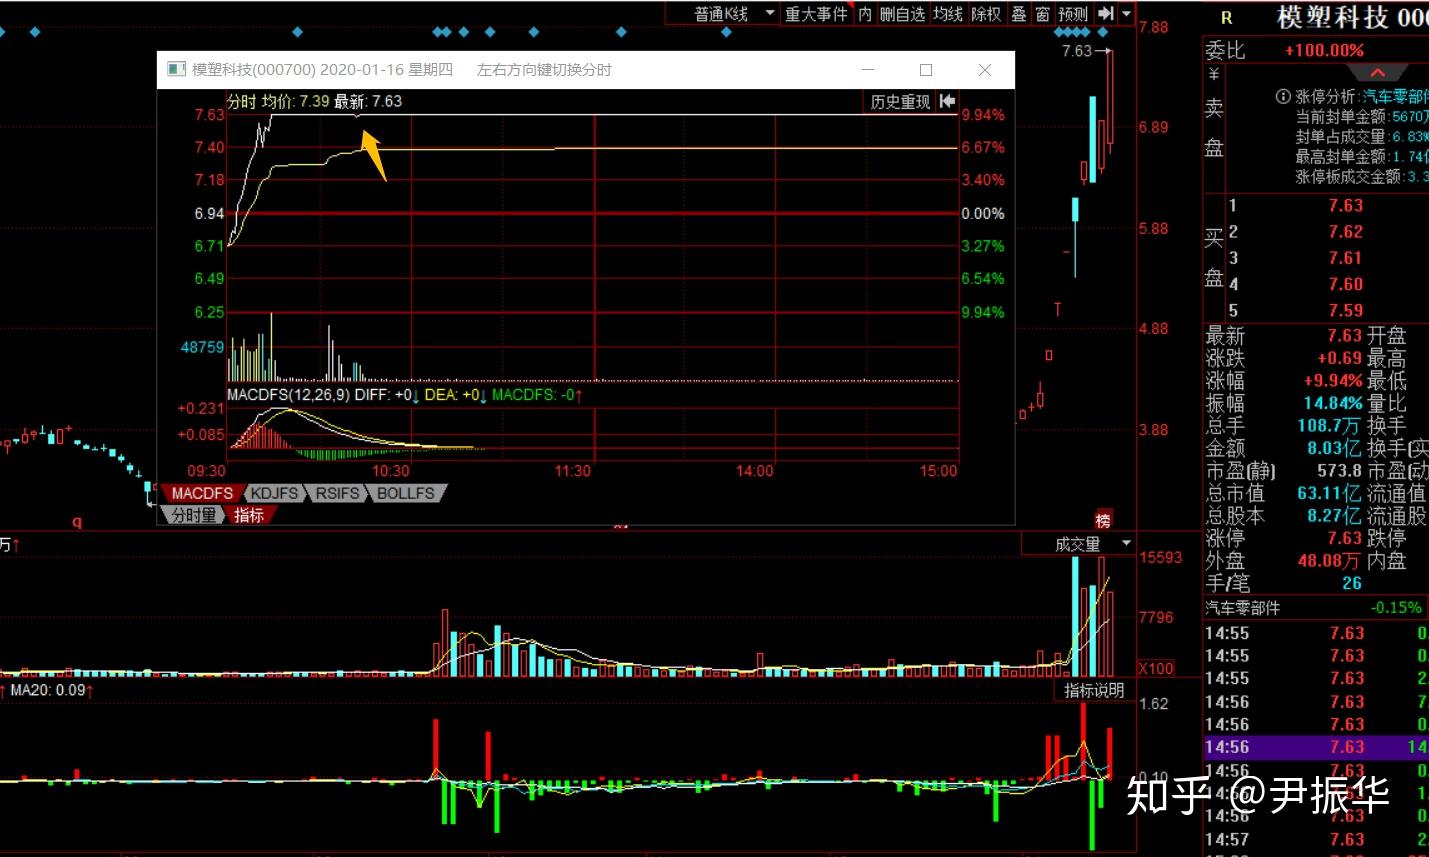This screenshot has height=857, width=1429.
Task: Toggle 除权 ex-rights adjustment
Action: 986,14
